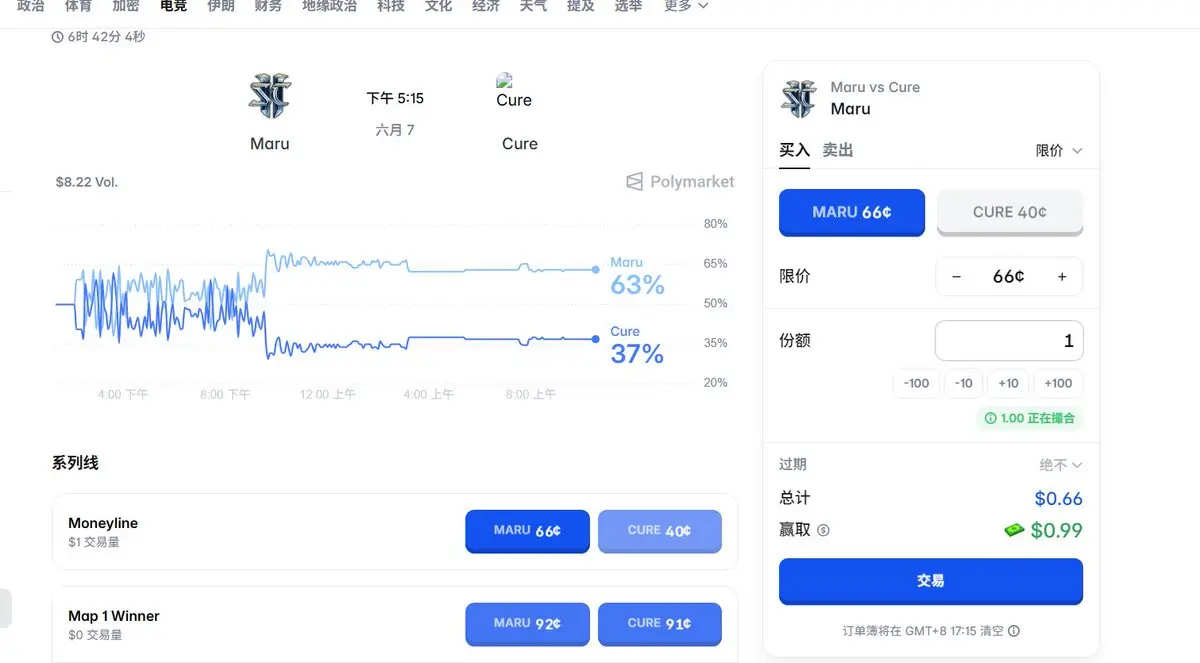Screen dimensions: 1200x663
Task: Choose CURE 40¢ in Moneyline row
Action: pyautogui.click(x=660, y=531)
